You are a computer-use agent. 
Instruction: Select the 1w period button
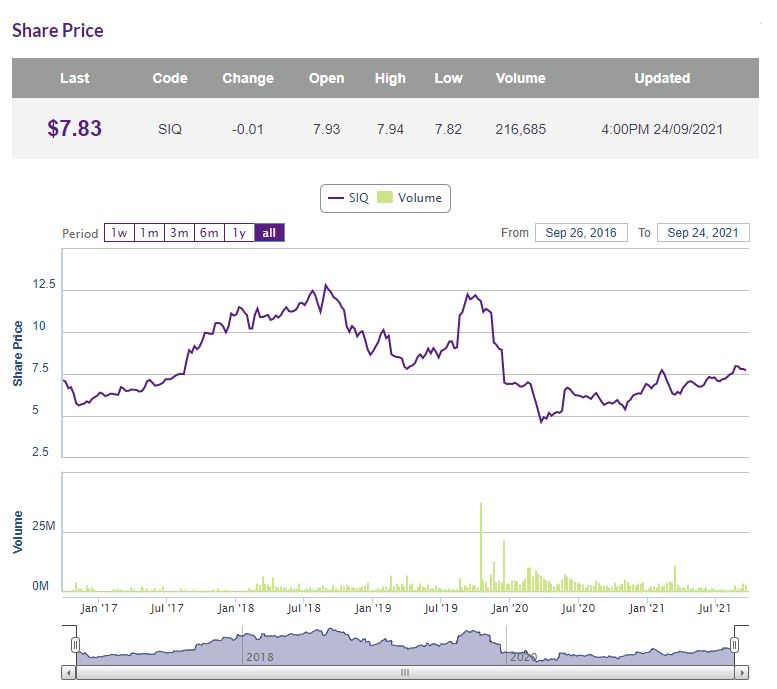119,233
